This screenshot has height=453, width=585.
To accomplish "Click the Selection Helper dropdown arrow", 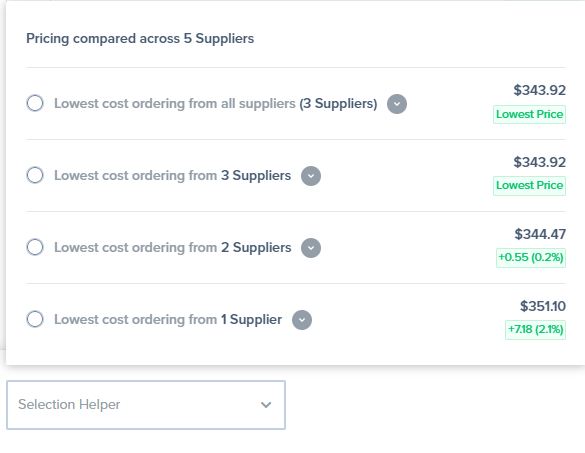I will click(x=266, y=405).
